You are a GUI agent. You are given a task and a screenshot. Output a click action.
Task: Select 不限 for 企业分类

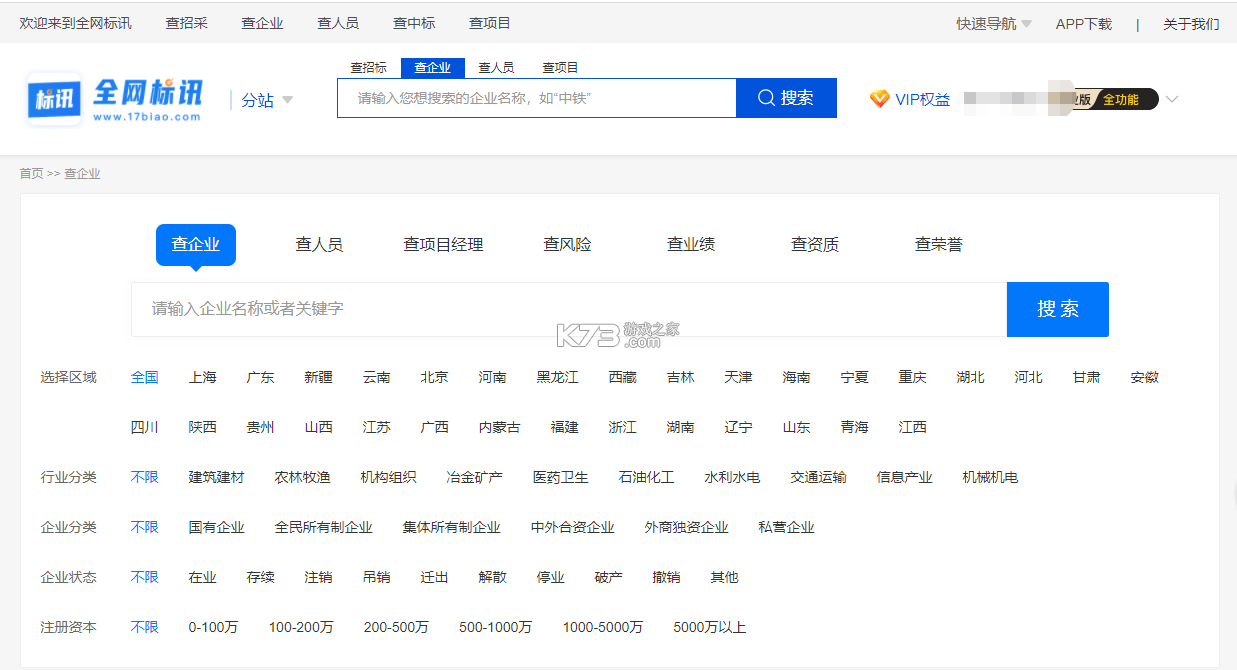(145, 527)
